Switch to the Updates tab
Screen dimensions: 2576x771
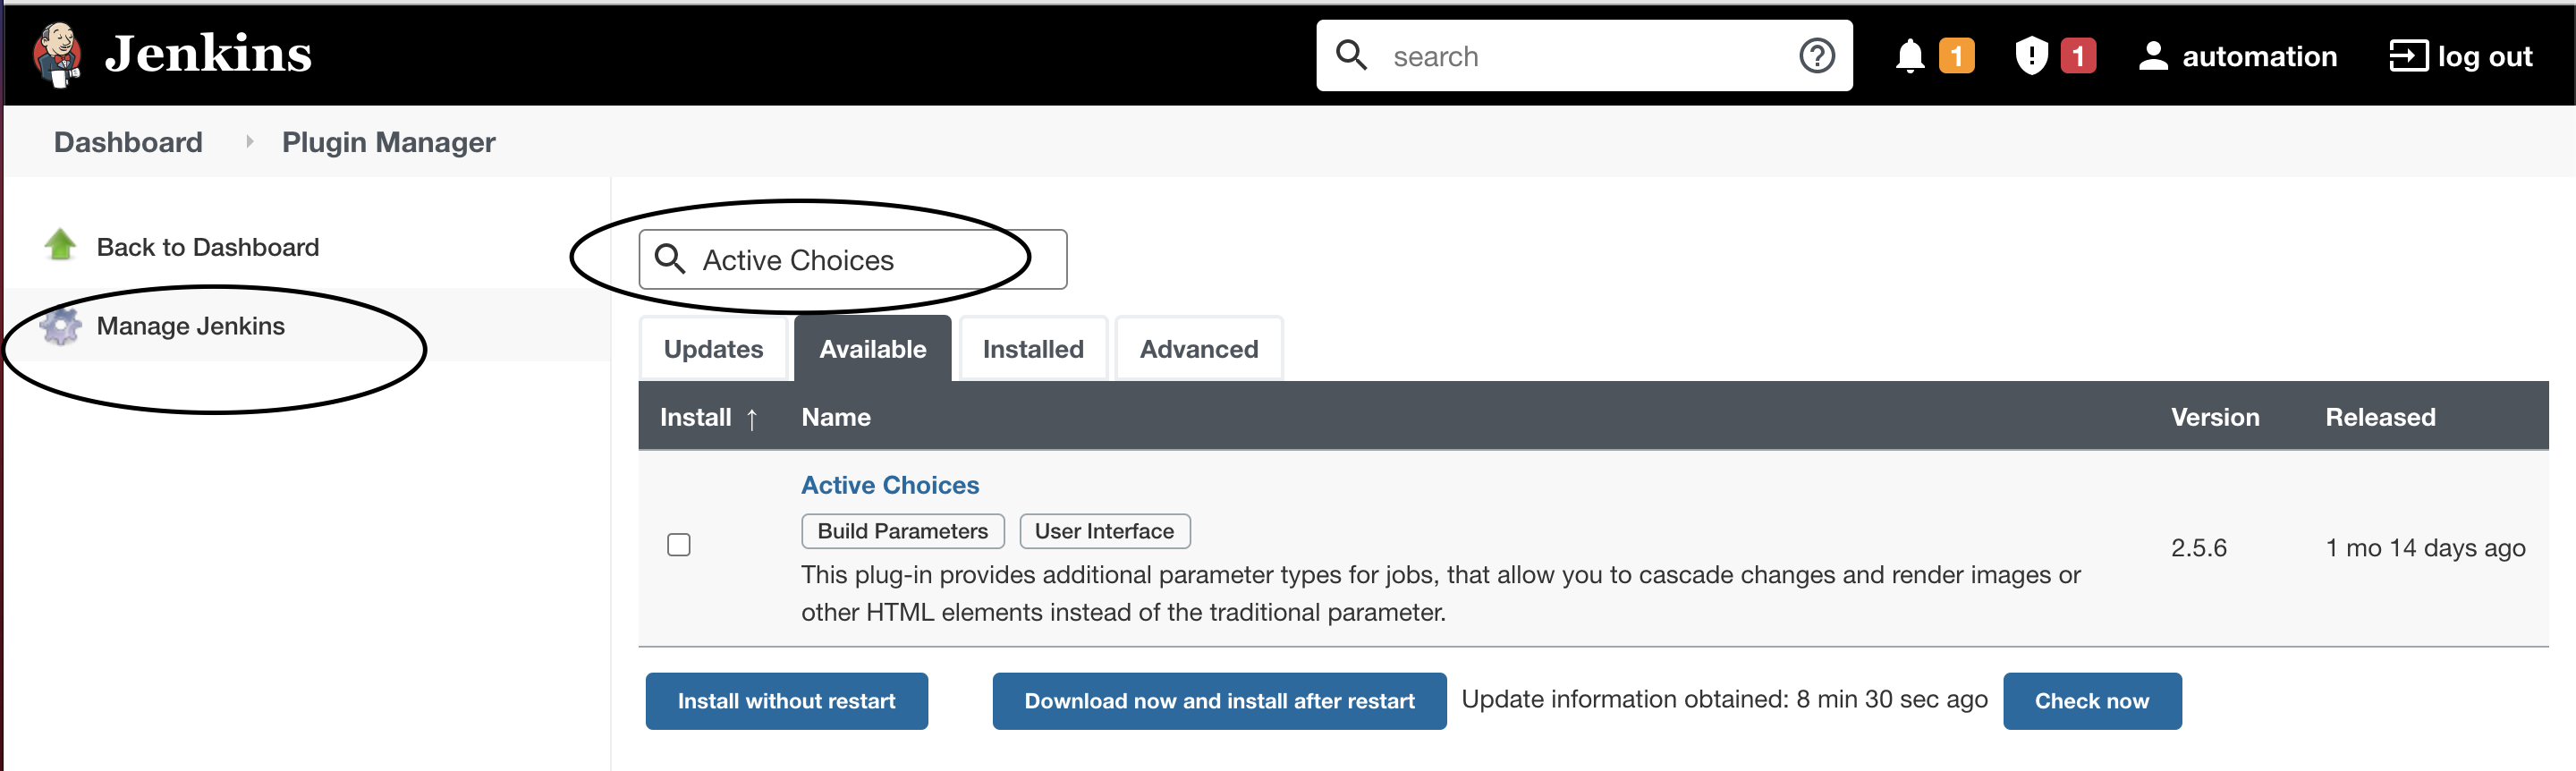(712, 348)
